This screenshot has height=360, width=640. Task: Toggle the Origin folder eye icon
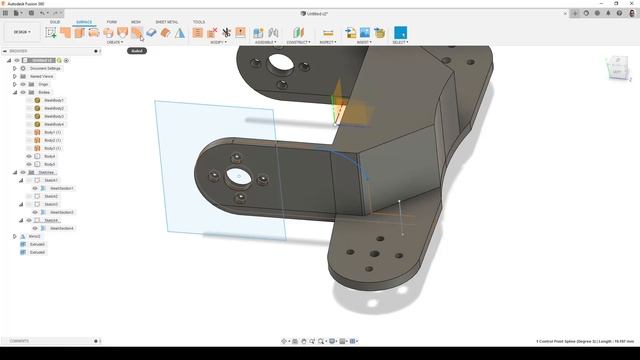point(23,84)
